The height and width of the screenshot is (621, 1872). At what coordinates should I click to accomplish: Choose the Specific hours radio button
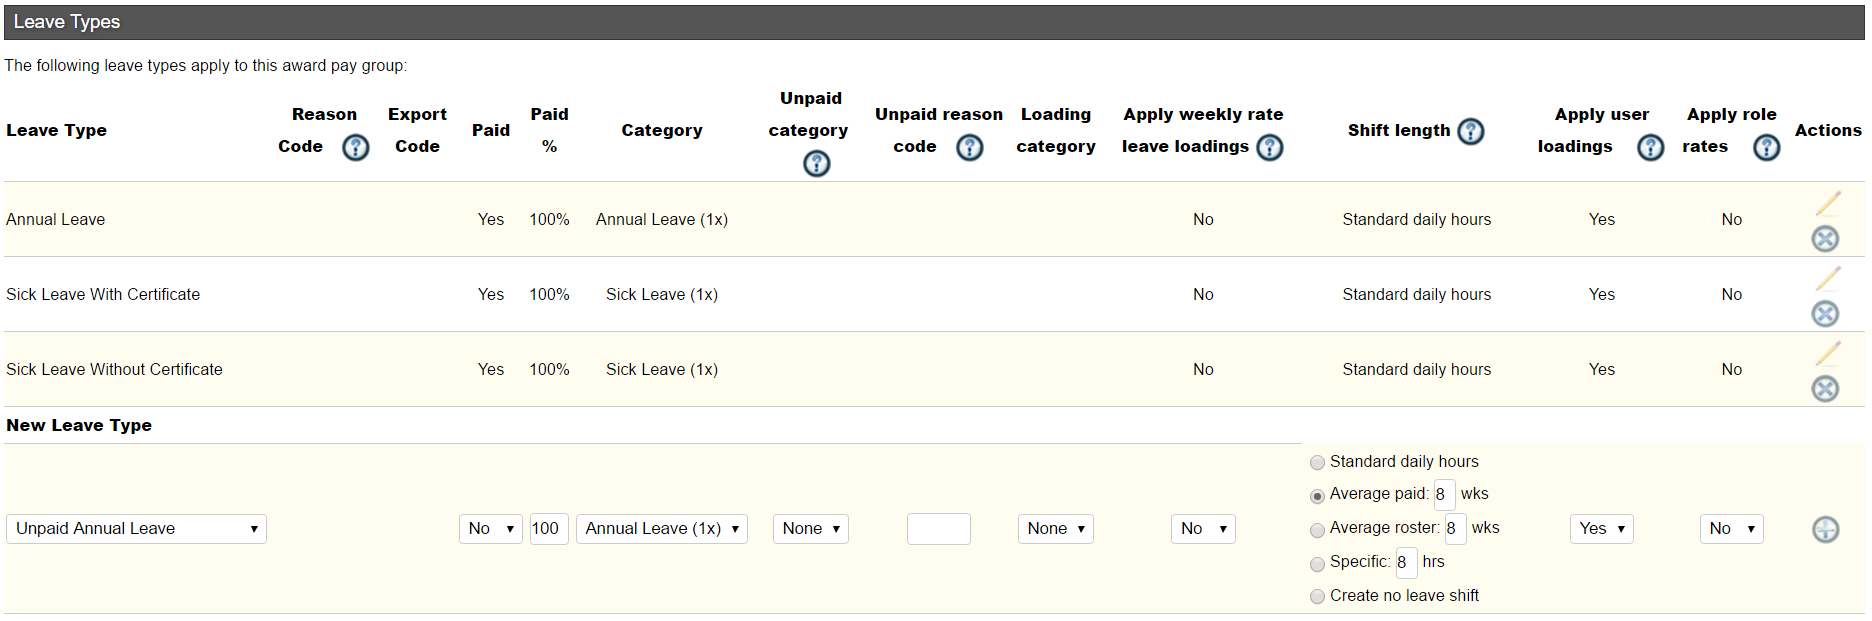[1318, 564]
